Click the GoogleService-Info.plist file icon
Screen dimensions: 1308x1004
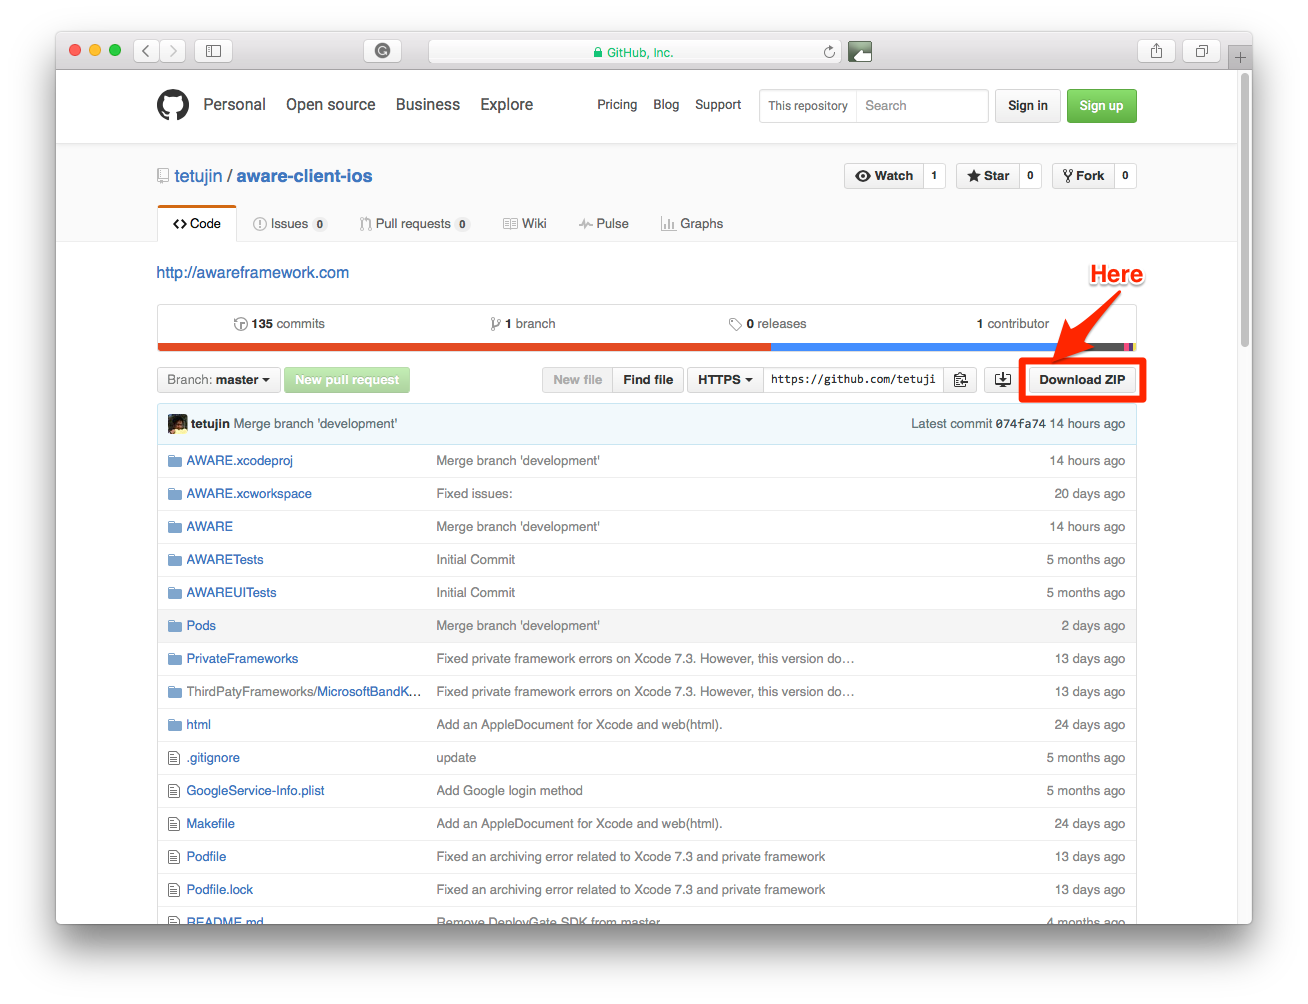[x=174, y=791]
